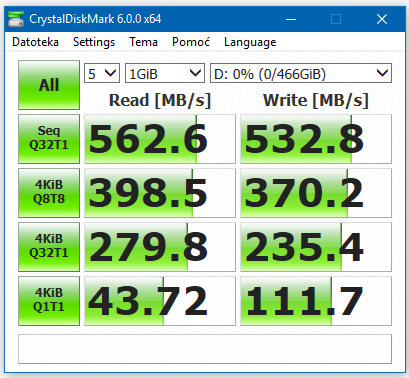Close the CrystalDiskMark window

[x=382, y=19]
